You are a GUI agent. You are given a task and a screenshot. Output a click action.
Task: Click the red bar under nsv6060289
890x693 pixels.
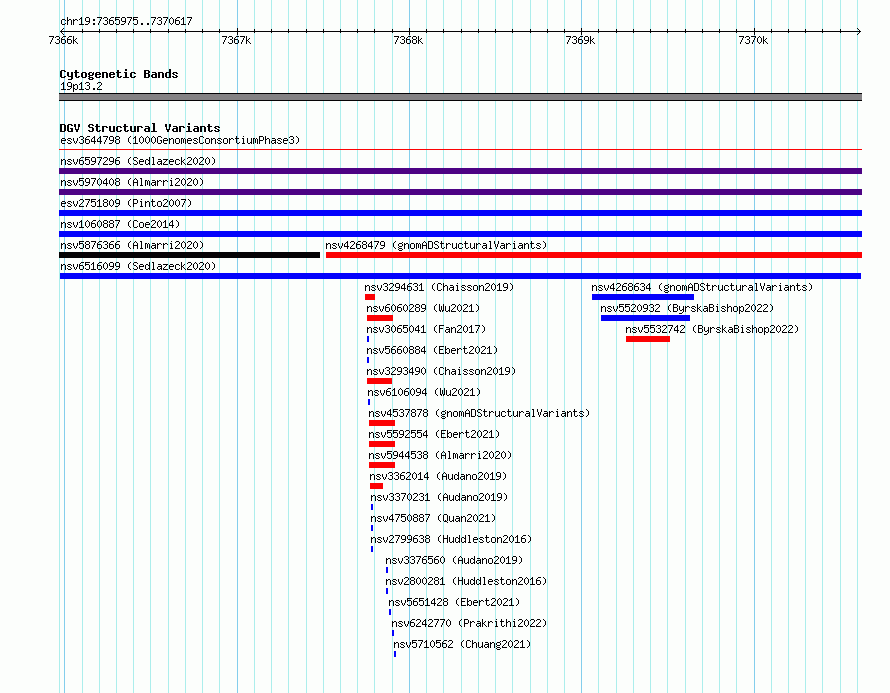[x=380, y=318]
